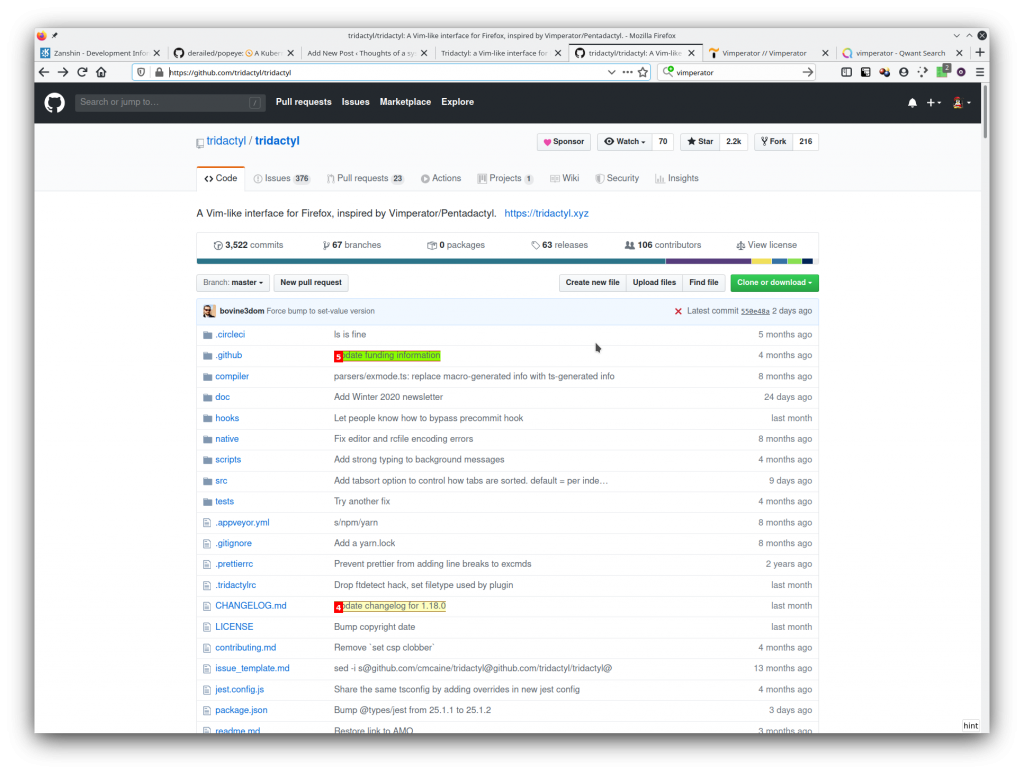The height and width of the screenshot is (774, 1024).
Task: Open page actions three-dot menu
Action: coord(627,73)
